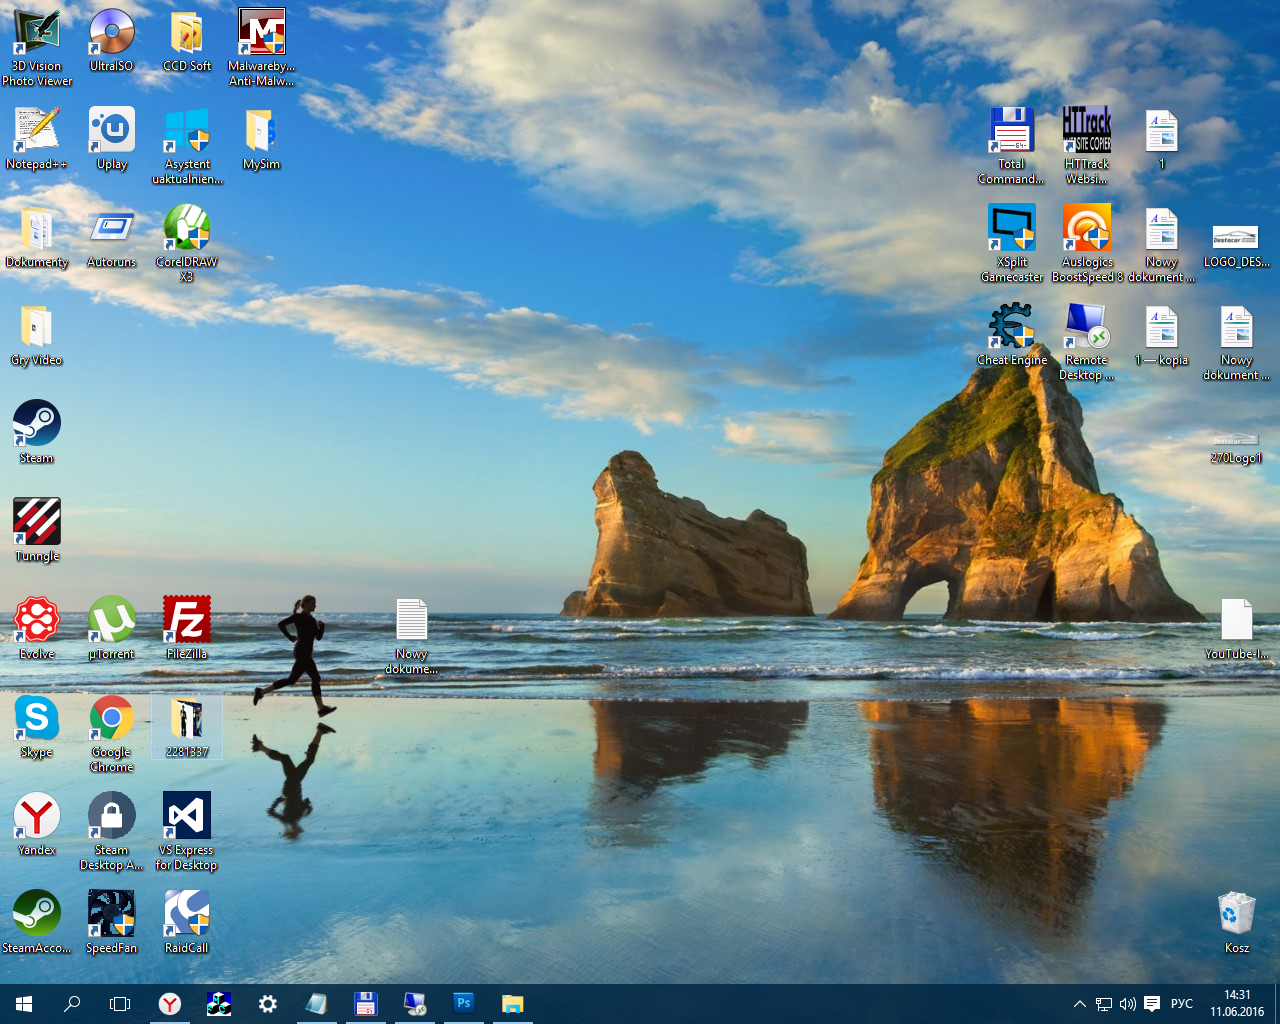
Task: Open Action Center notifications icon
Action: point(1152,1004)
